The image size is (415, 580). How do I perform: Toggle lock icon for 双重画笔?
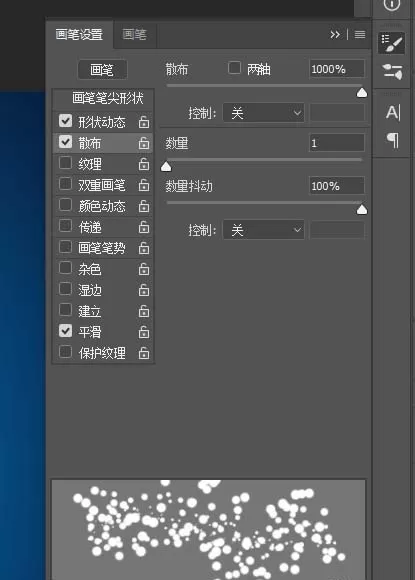click(144, 185)
